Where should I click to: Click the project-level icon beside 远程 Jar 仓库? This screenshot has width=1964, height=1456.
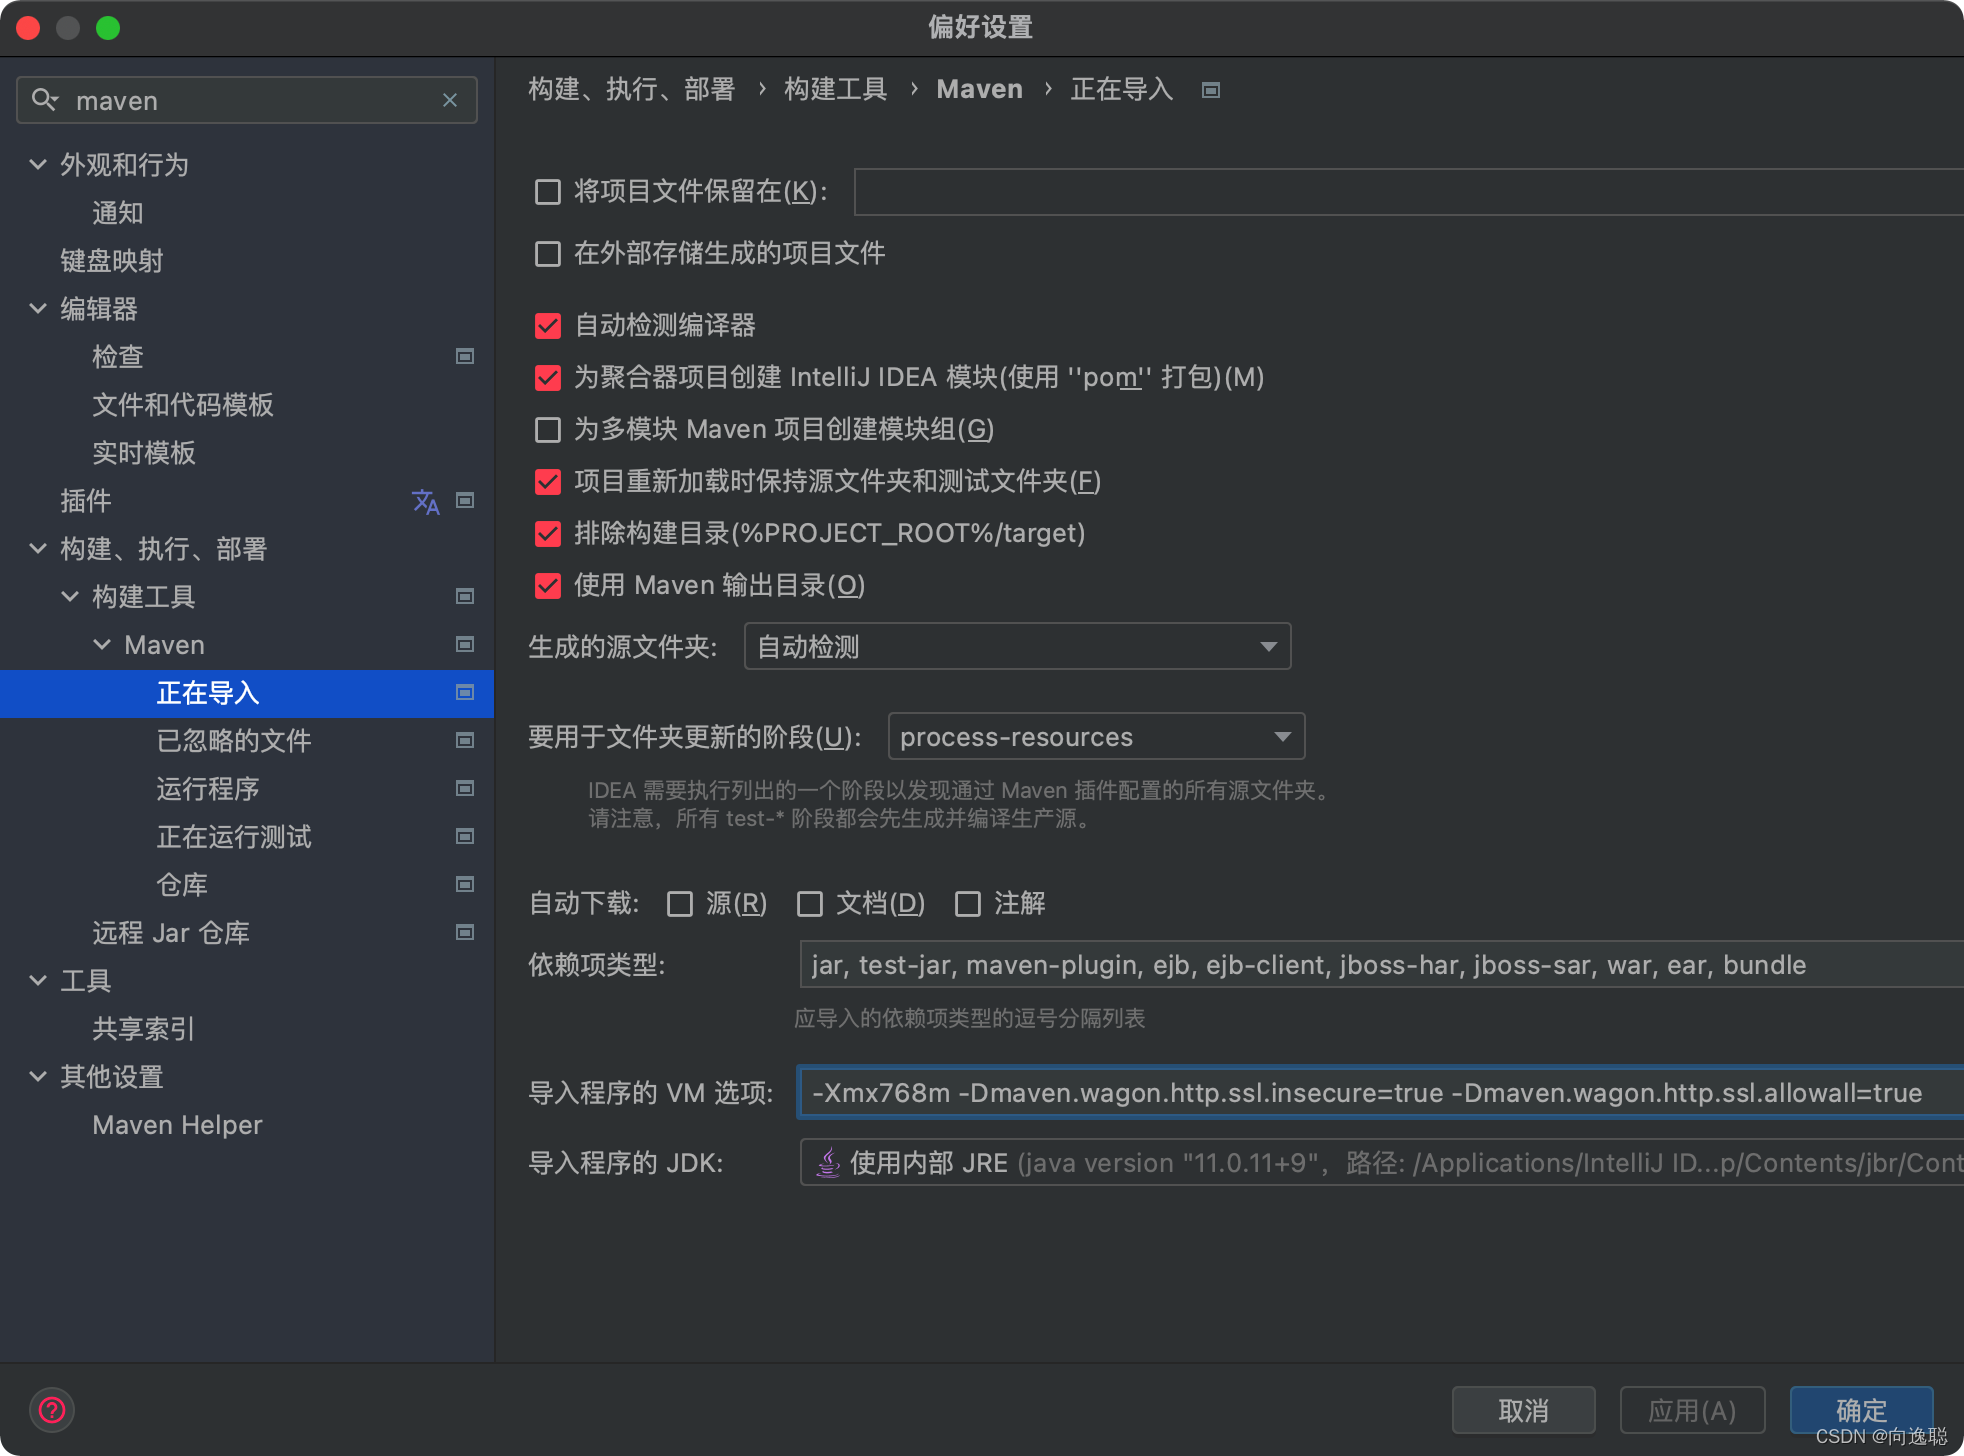[465, 932]
